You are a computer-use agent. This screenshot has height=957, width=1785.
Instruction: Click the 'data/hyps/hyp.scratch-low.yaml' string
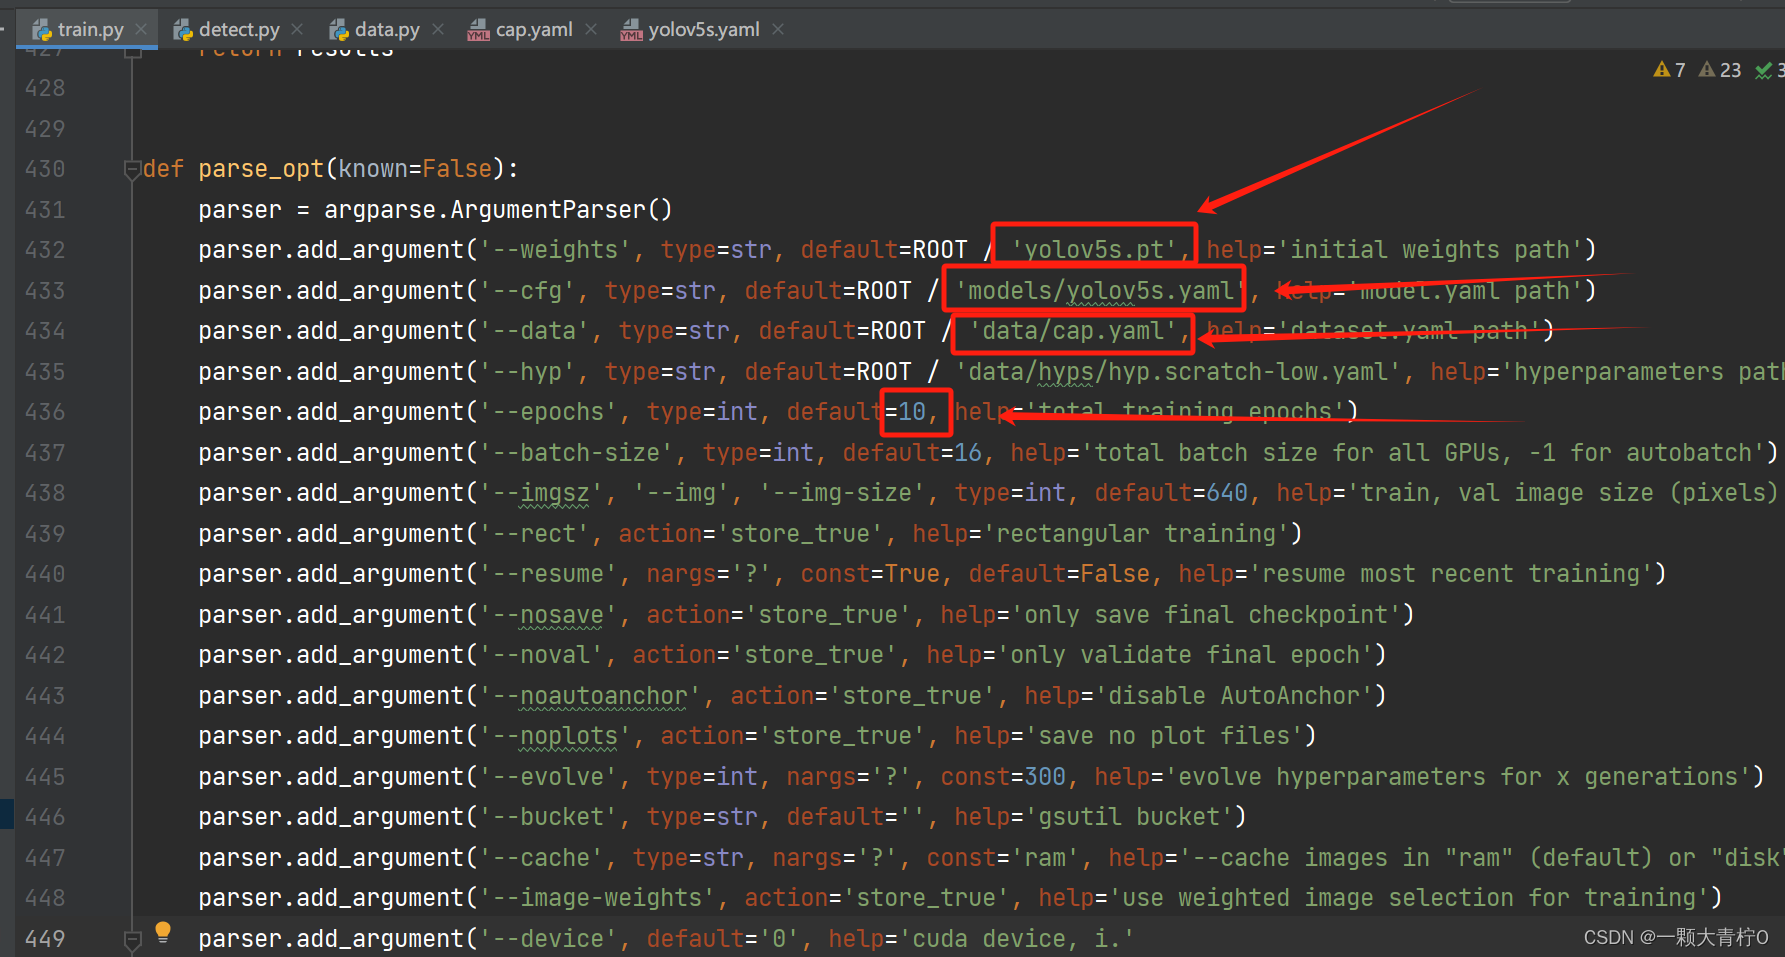point(1178,372)
